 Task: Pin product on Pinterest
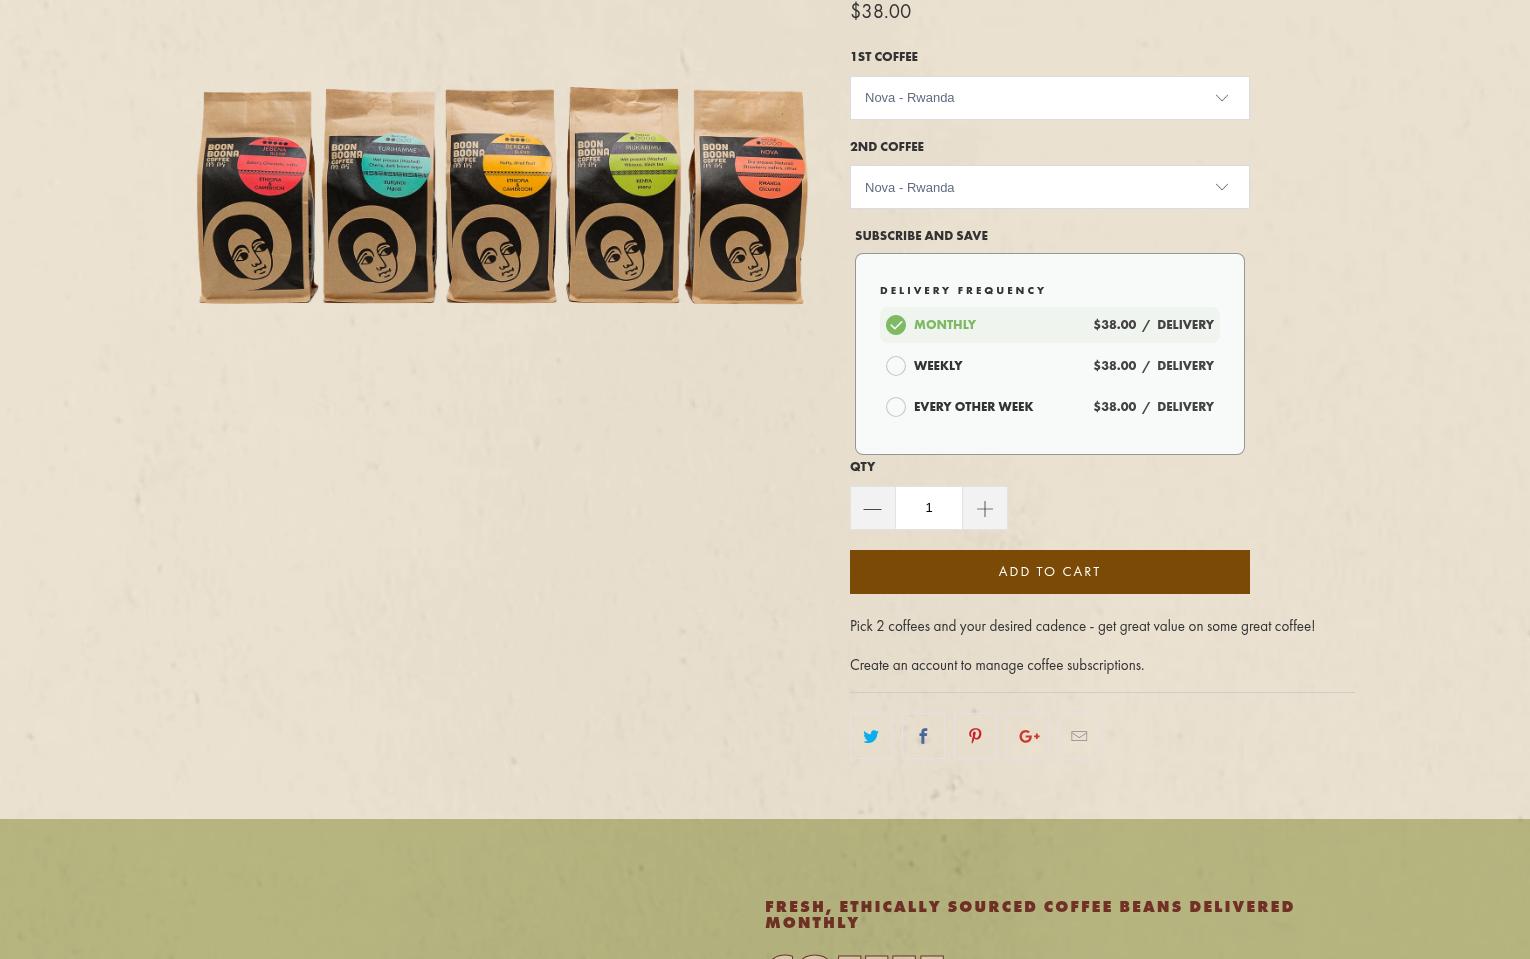975,736
